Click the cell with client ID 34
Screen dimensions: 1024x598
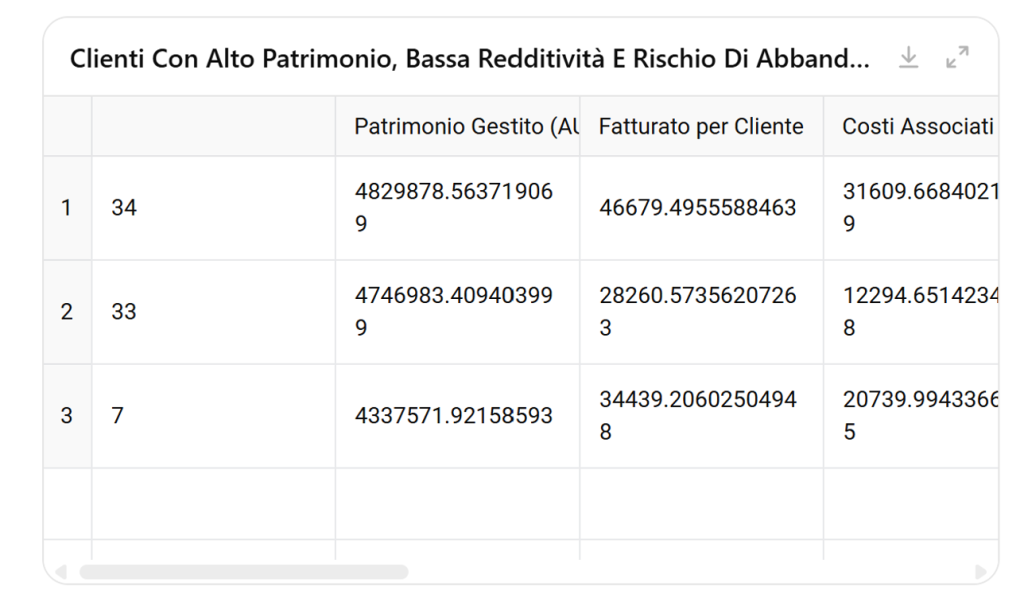click(214, 208)
